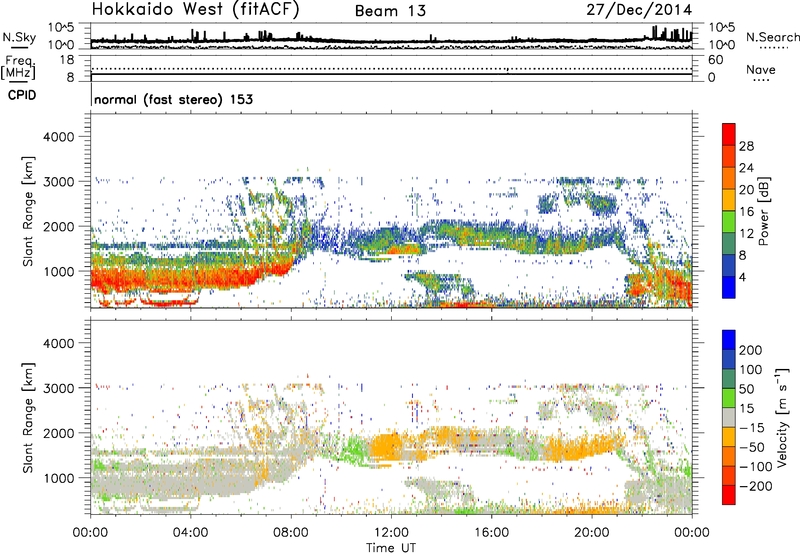
Task: Click the '04:00' time tick label
Action: 190,533
